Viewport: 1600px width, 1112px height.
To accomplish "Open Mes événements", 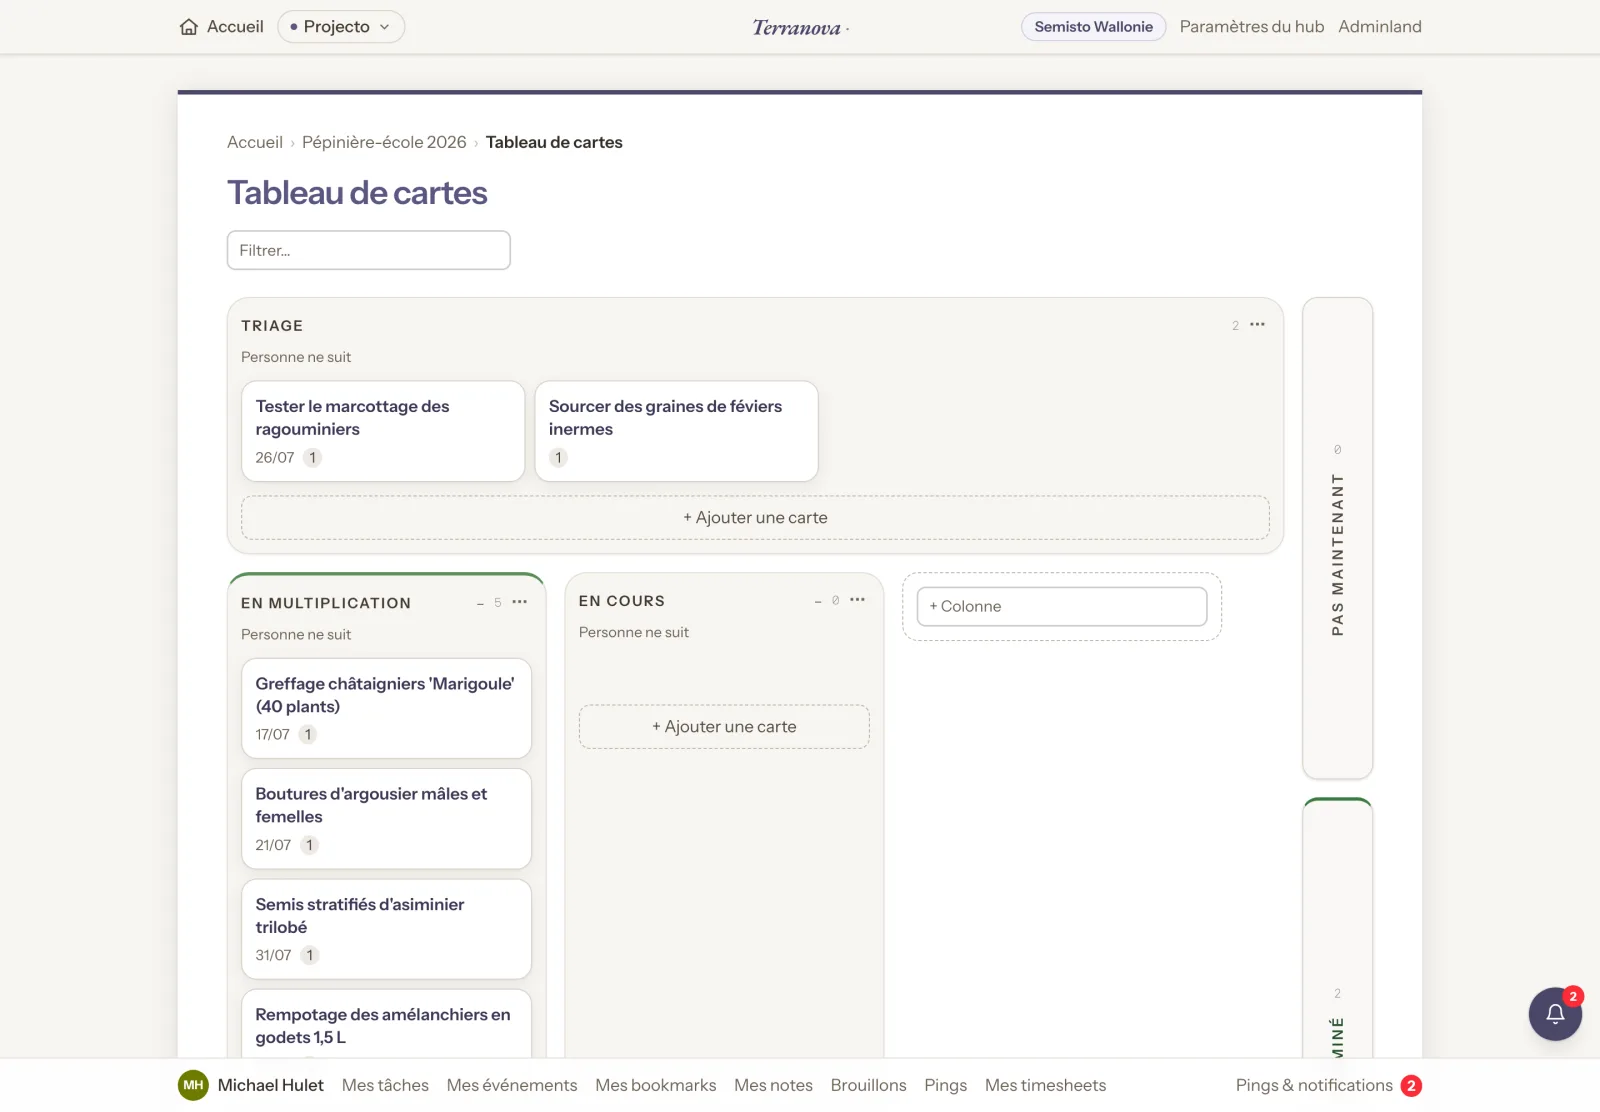I will pos(512,1085).
